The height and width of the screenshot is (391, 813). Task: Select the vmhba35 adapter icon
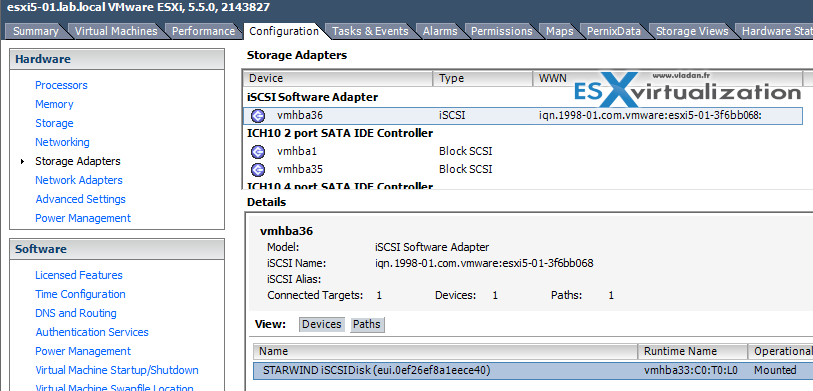[x=258, y=169]
